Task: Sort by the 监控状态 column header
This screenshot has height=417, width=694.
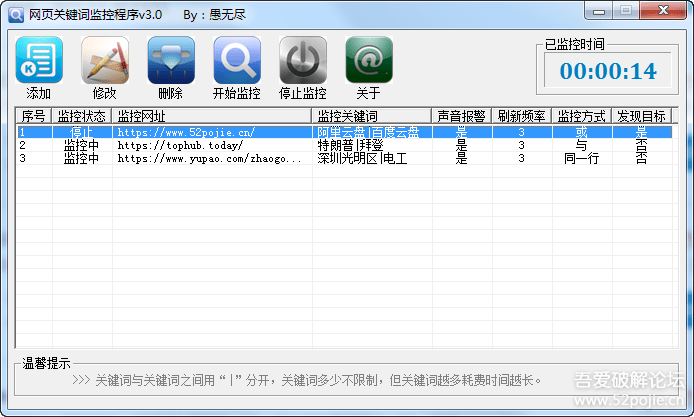Action: (x=81, y=116)
